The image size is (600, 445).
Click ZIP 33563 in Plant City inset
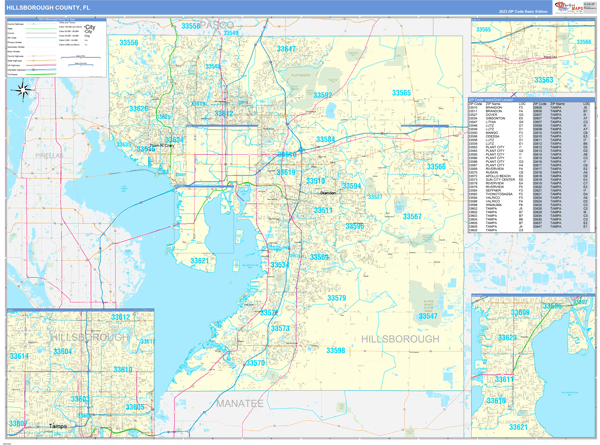point(544,80)
